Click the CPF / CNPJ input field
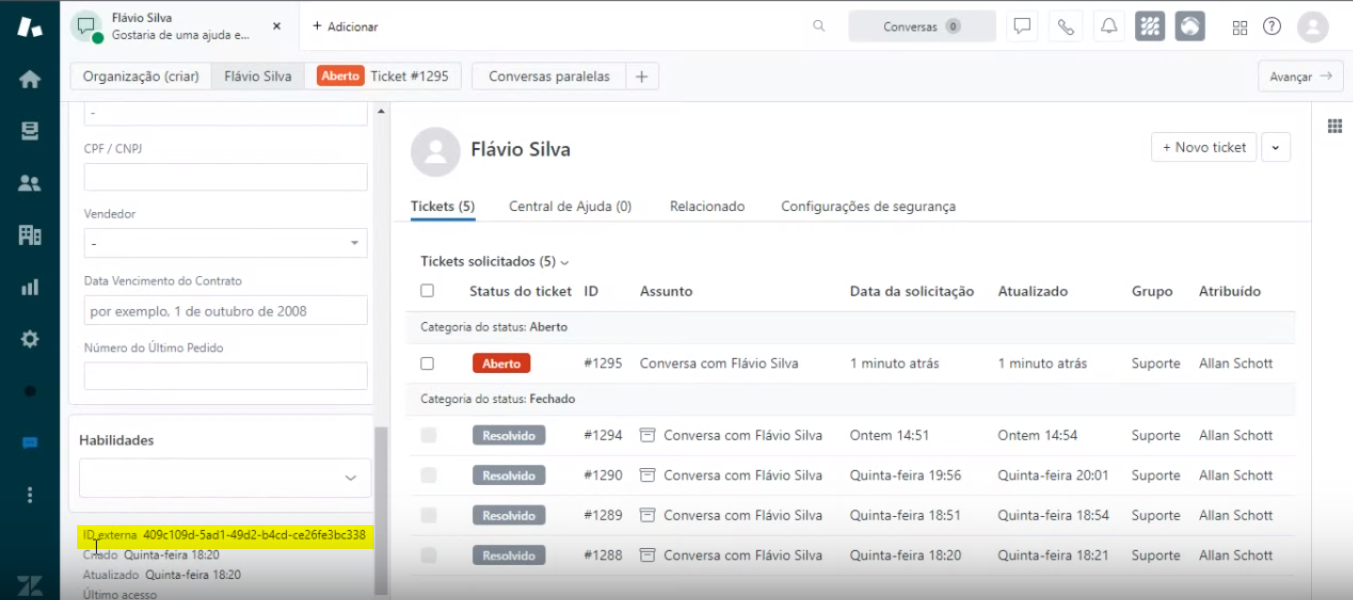The width and height of the screenshot is (1353, 600). (x=225, y=178)
